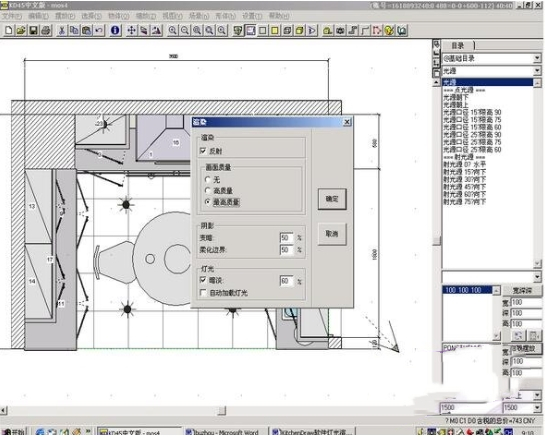
Task: Open the 帮助 menu
Action: point(279,16)
